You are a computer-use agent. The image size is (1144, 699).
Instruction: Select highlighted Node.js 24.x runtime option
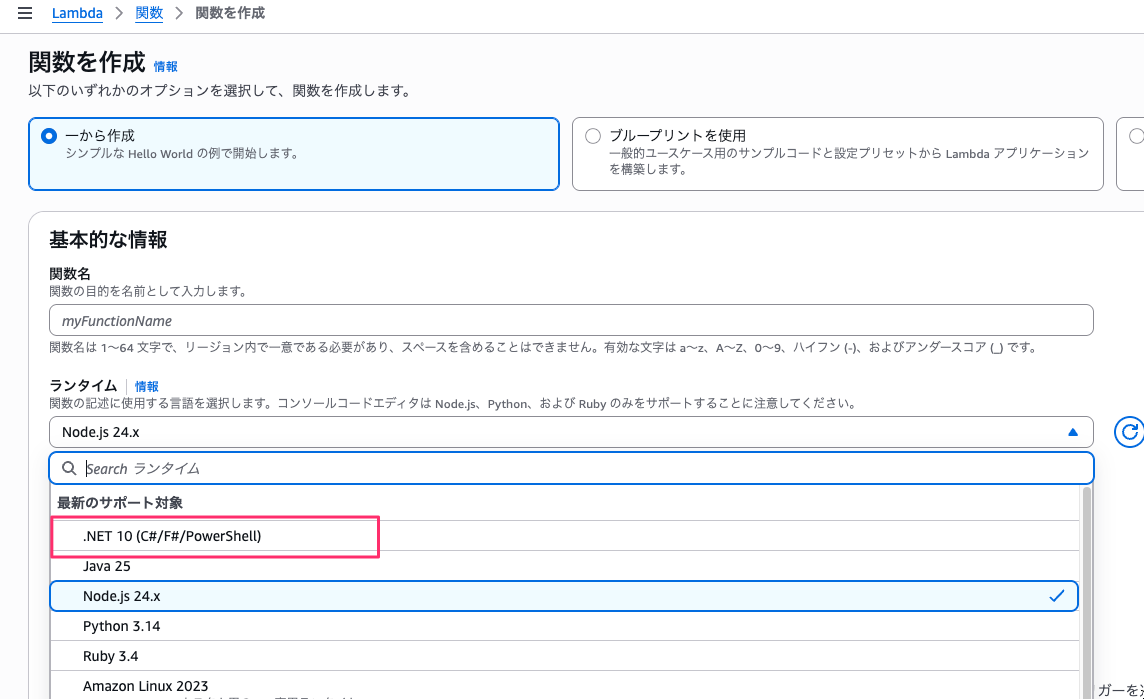coord(121,596)
